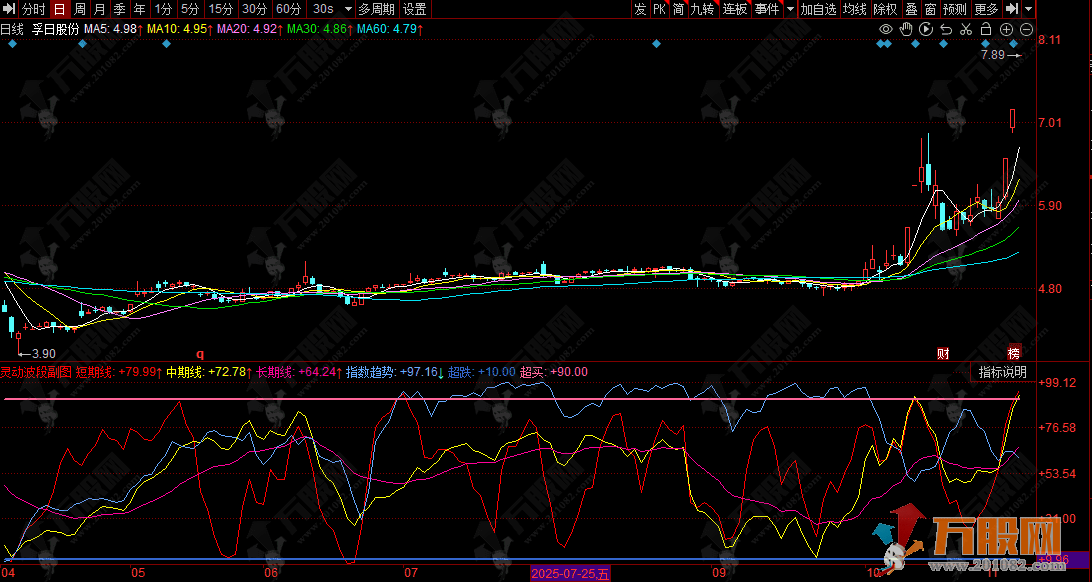The height and width of the screenshot is (582, 1092).
Task: Switch to the 分时 tab
Action: point(34,9)
